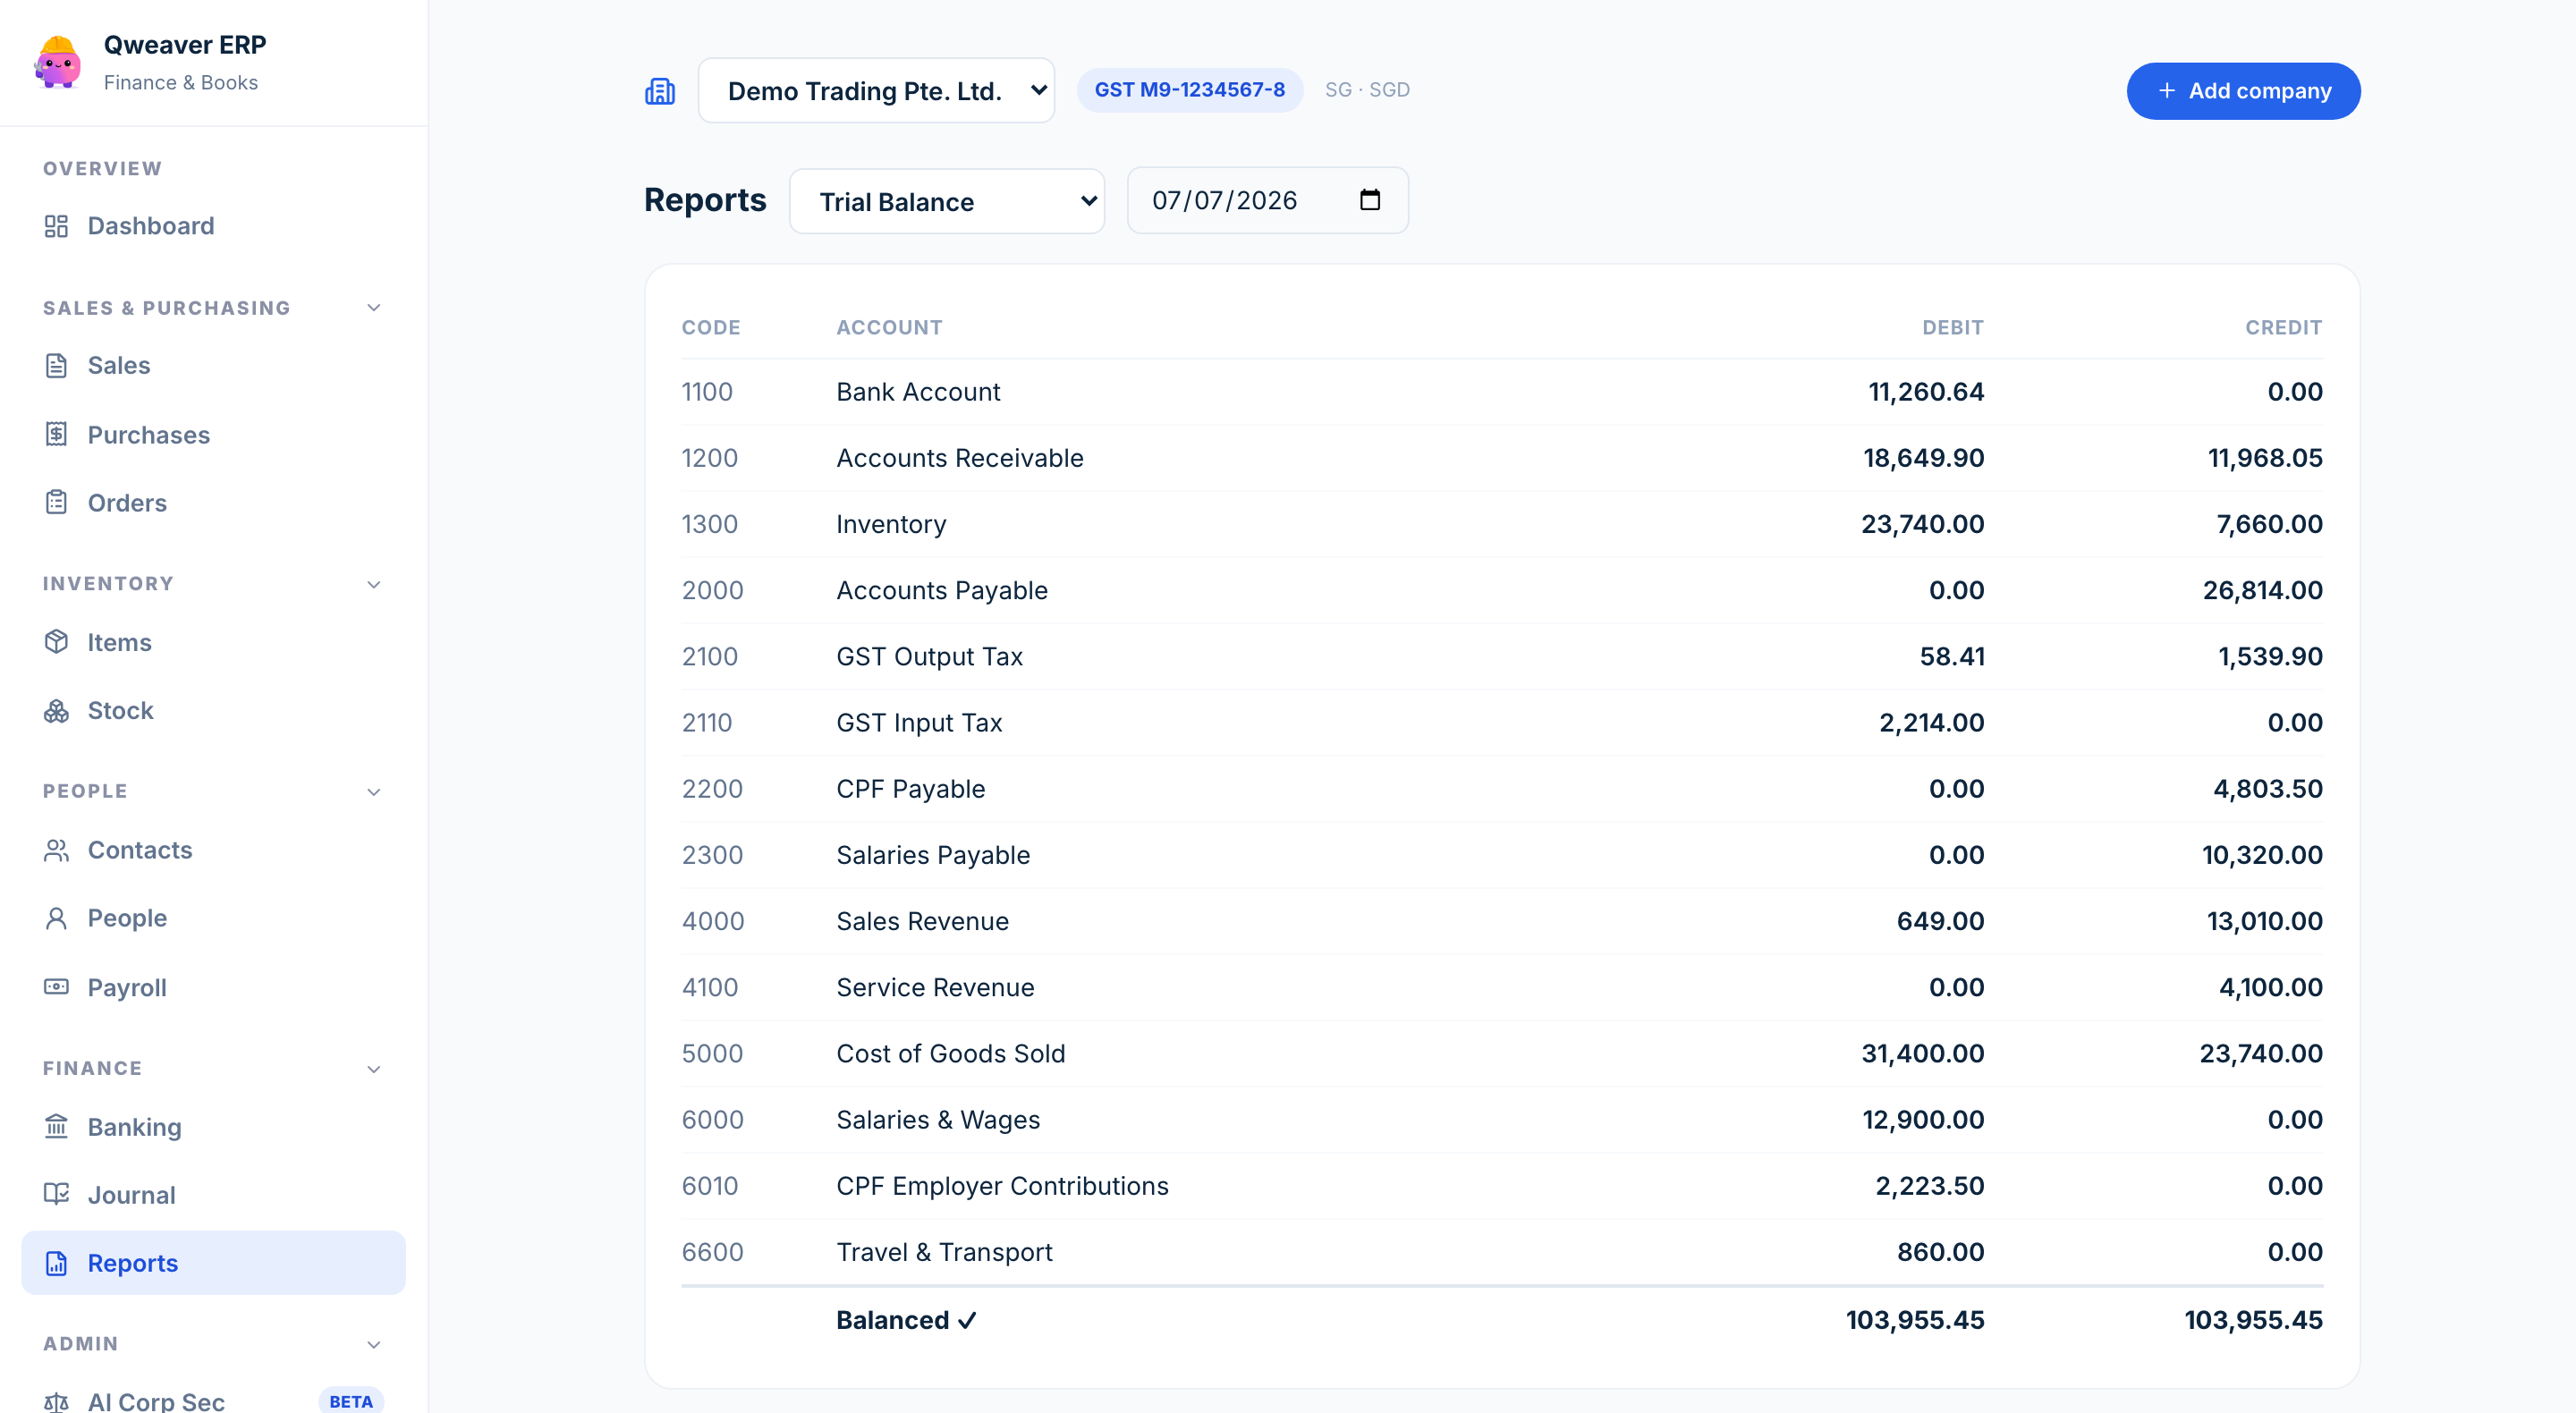
Task: Click the Salaries Payable account
Action: (x=932, y=855)
